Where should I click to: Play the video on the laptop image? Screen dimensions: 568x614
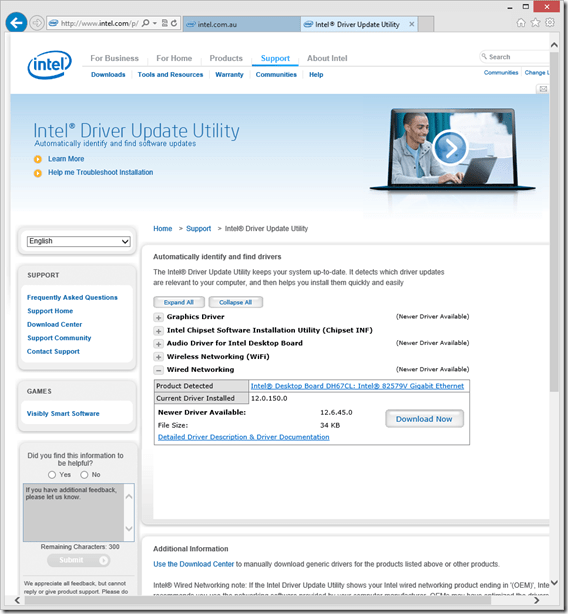pyautogui.click(x=450, y=148)
